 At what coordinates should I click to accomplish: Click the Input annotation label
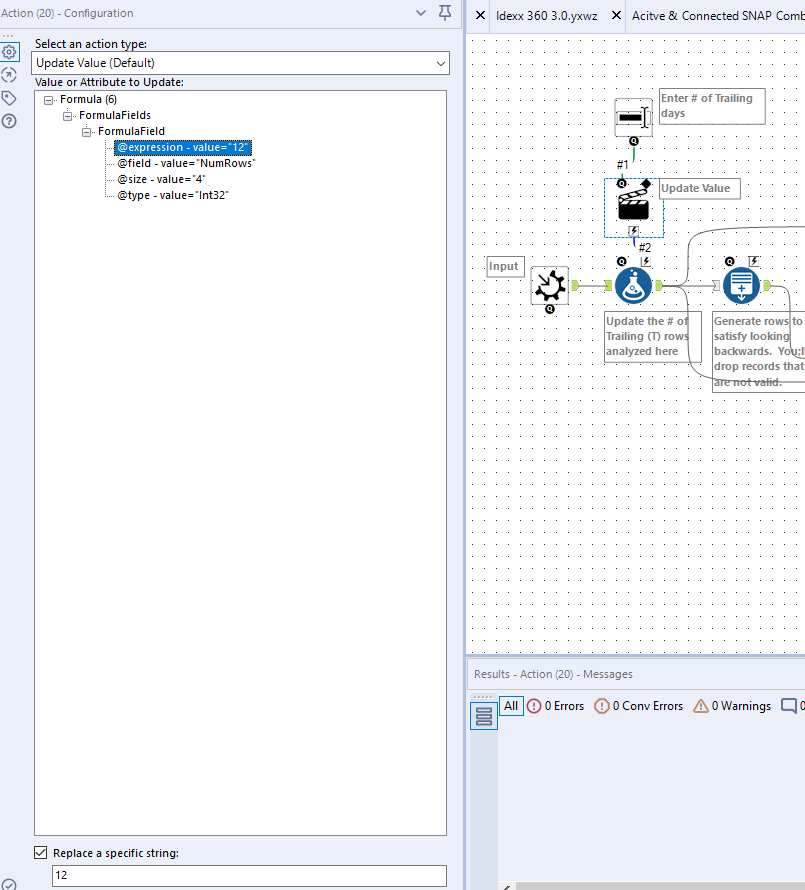pos(505,266)
